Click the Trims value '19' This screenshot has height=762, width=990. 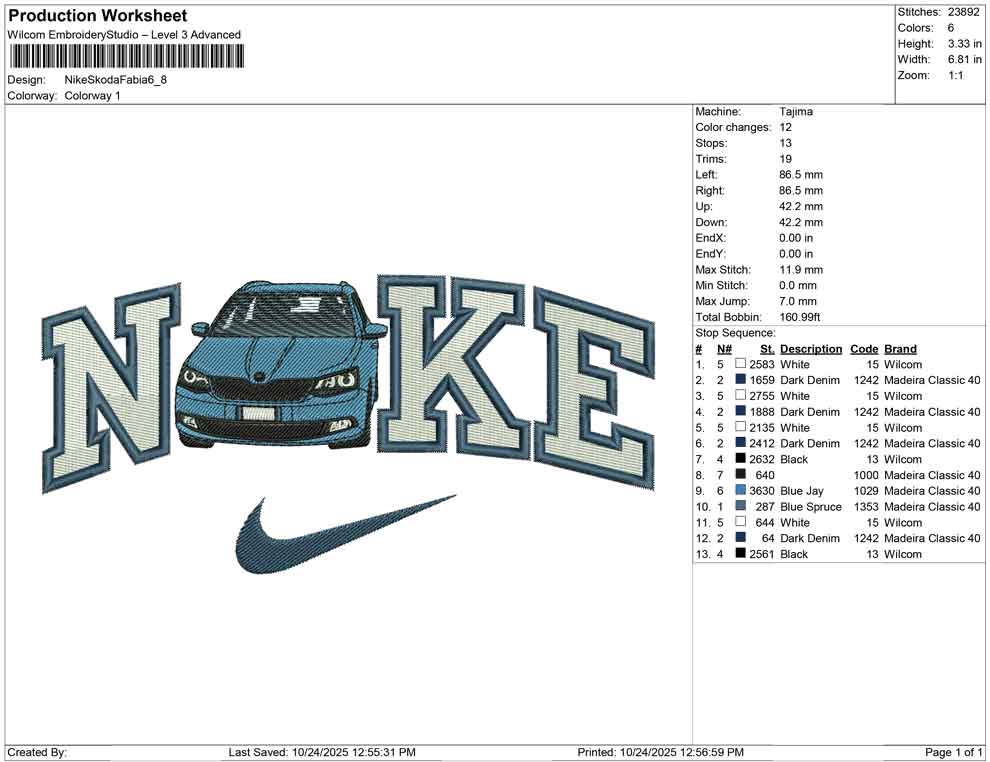click(785, 158)
